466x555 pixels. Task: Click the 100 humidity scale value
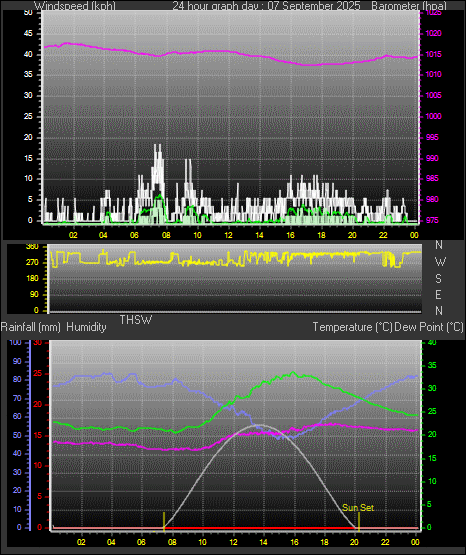15,342
